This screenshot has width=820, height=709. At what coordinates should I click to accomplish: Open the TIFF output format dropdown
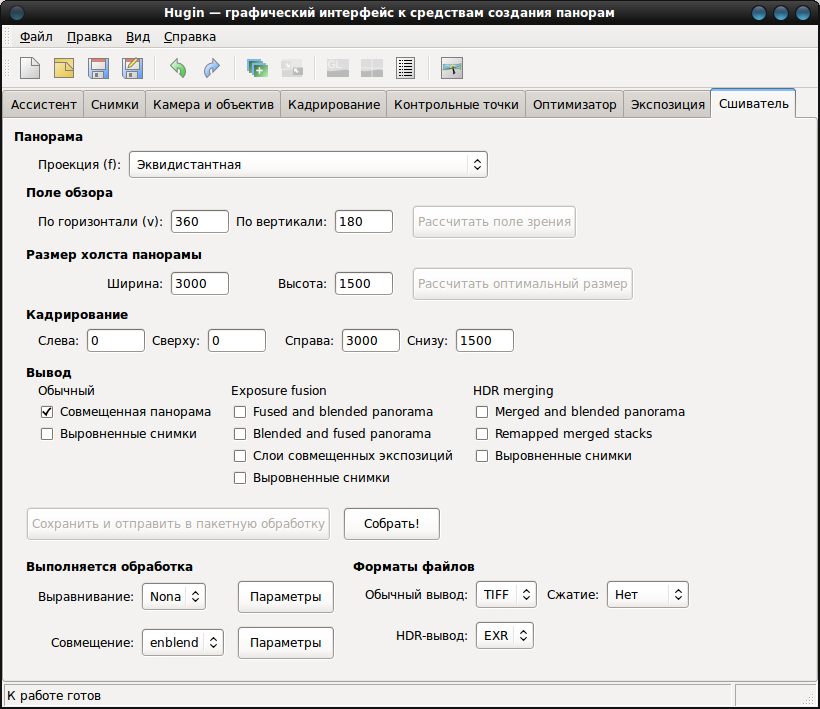coord(506,594)
